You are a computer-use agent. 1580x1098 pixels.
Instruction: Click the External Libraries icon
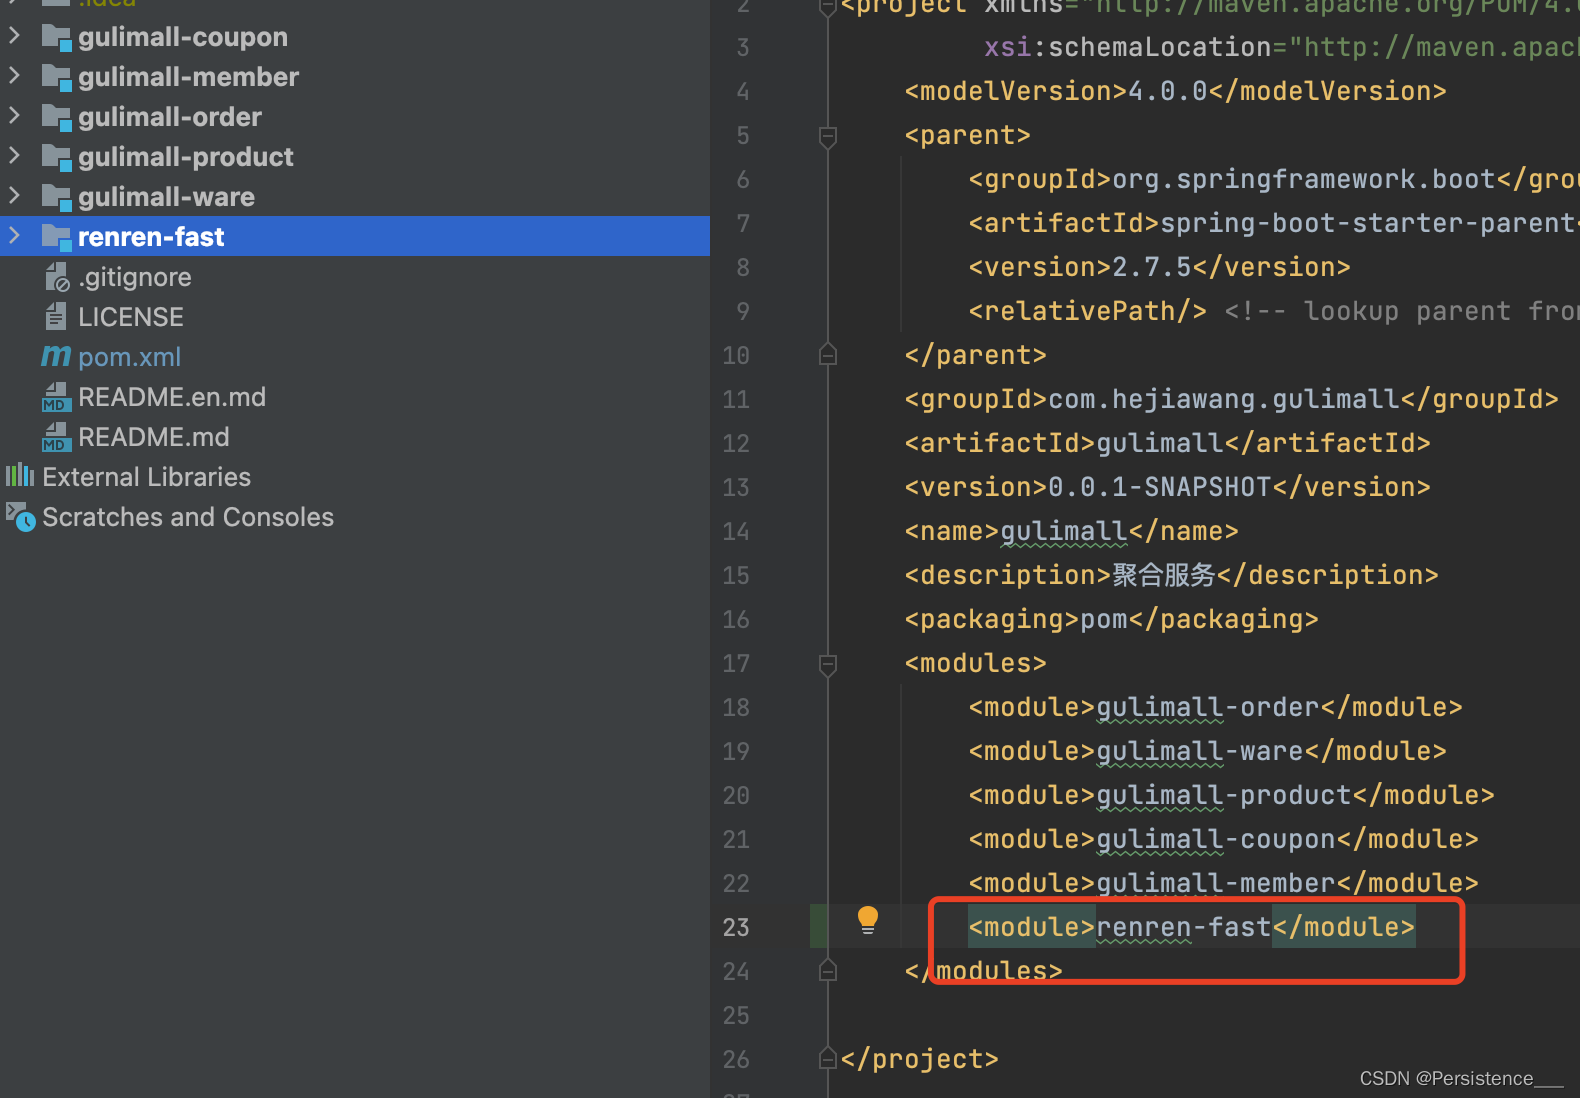coord(20,475)
